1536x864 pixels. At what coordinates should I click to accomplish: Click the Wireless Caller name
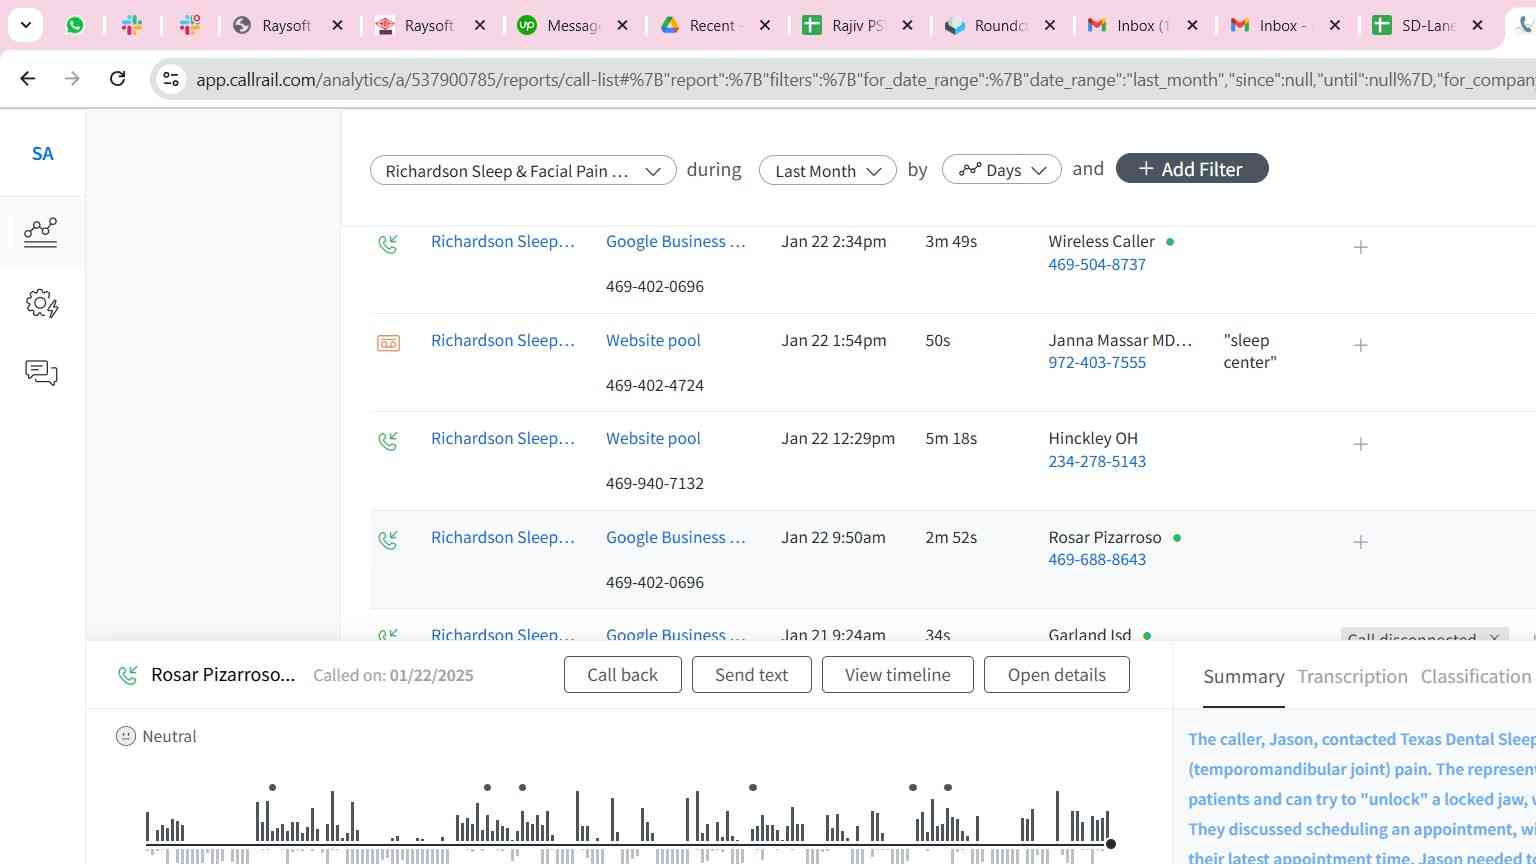click(x=1101, y=241)
